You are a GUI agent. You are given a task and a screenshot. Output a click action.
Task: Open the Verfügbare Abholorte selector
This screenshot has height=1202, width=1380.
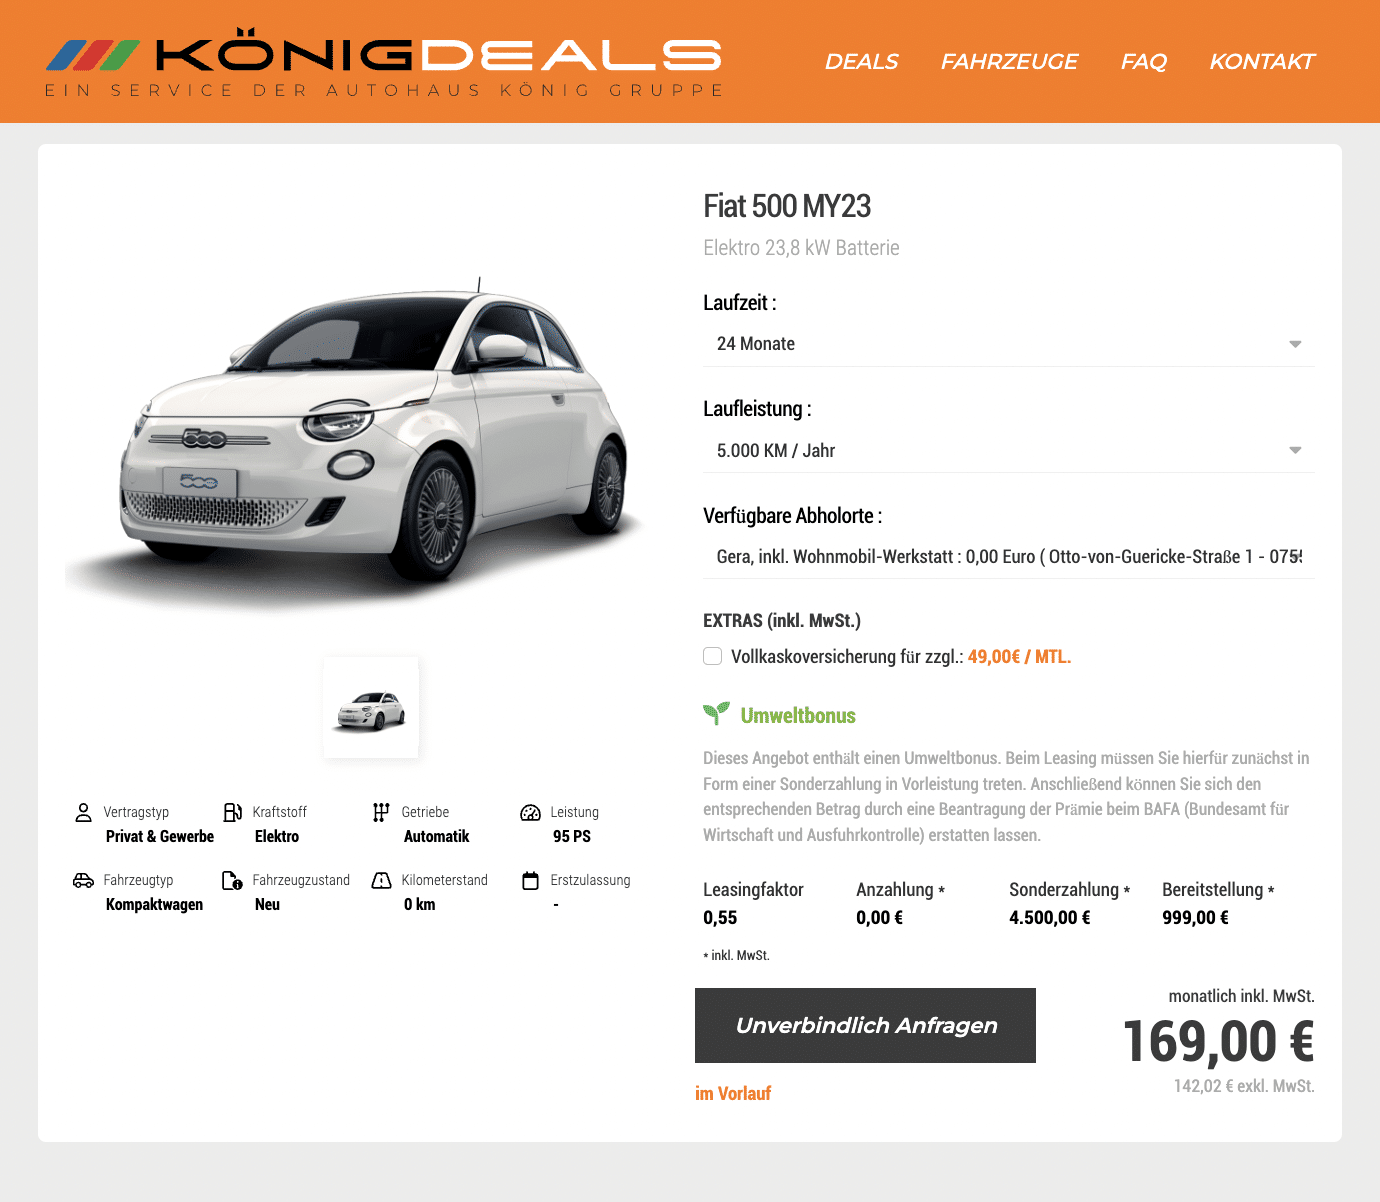click(x=1008, y=557)
